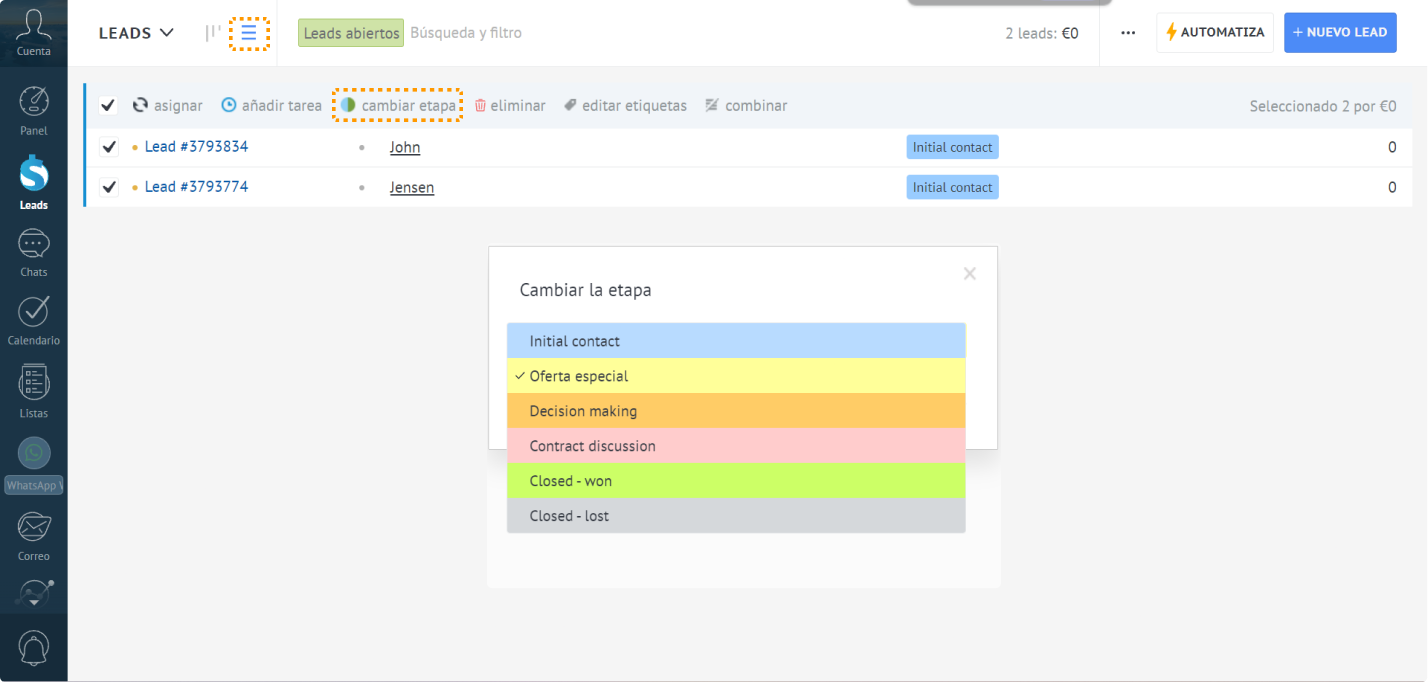
Task: Choose Decision making stage option
Action: 736,411
